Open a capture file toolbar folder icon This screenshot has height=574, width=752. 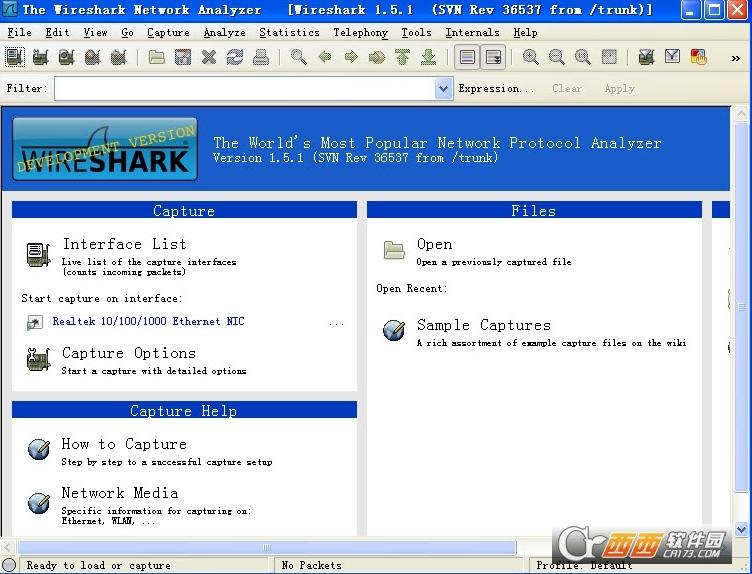point(156,57)
